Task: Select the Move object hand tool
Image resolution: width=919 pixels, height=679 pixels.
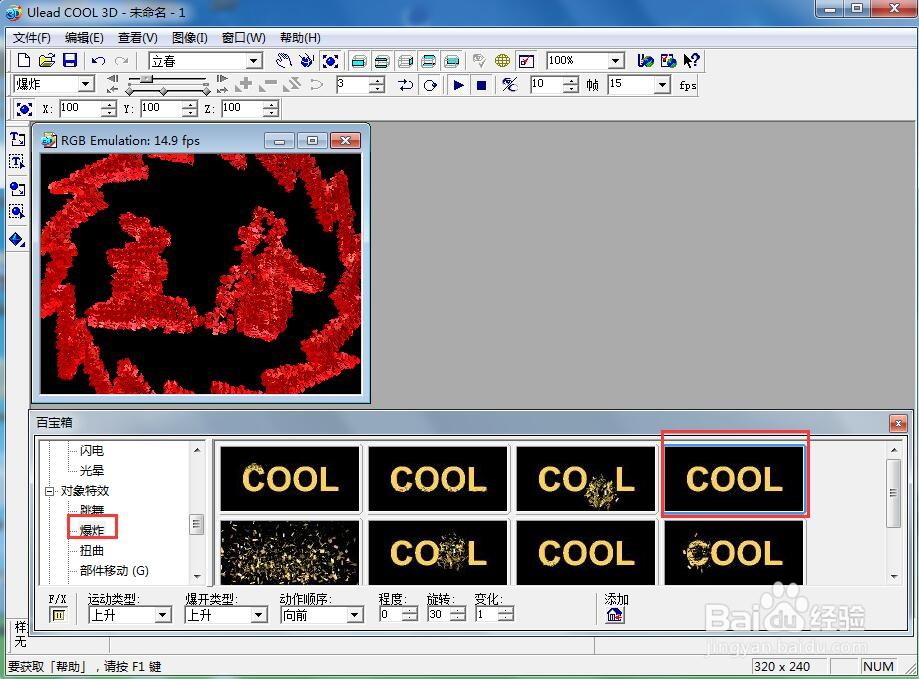Action: pyautogui.click(x=283, y=60)
